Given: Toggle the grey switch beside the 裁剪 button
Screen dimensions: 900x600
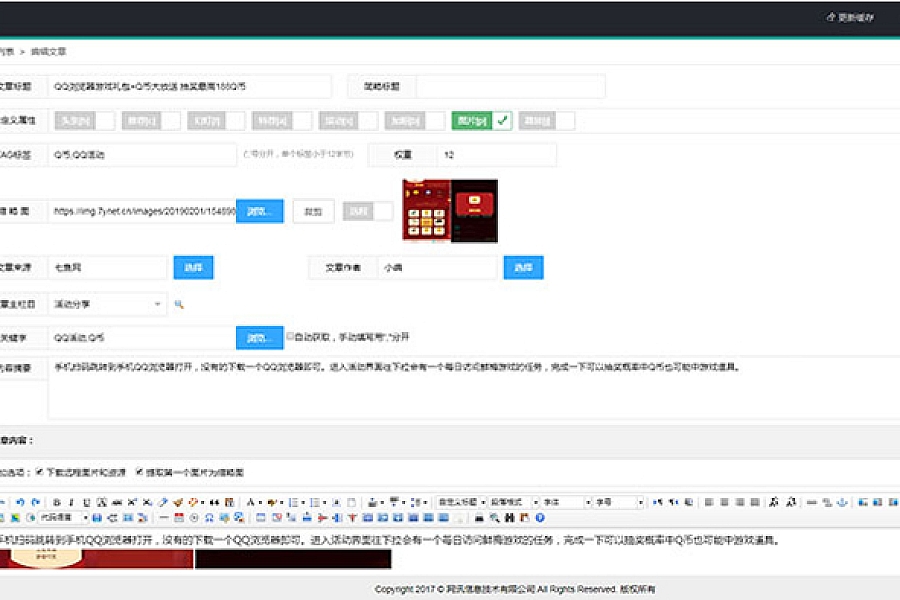Looking at the screenshot, I should (368, 211).
